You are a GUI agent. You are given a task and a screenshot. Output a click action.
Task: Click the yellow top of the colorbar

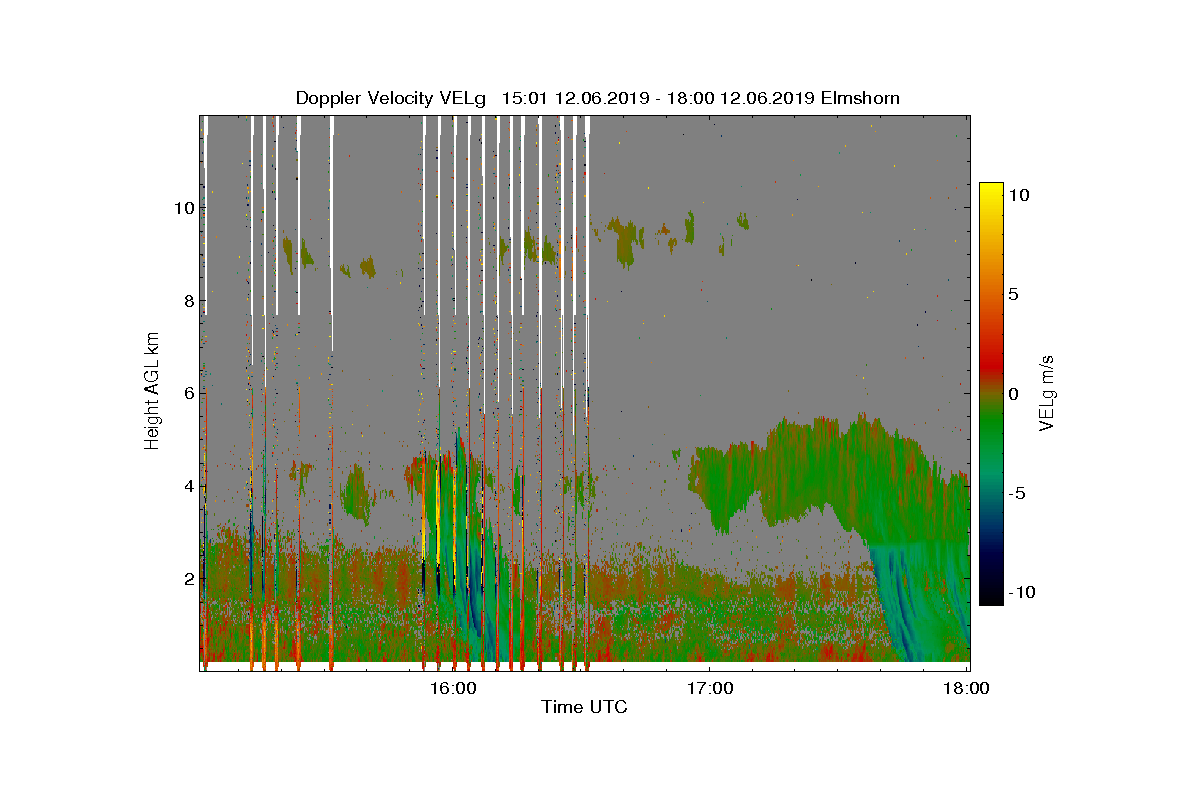991,192
